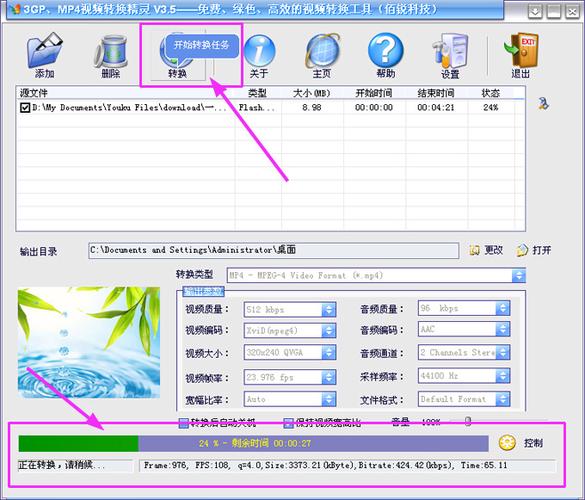Click the 大小(MB) column header

click(x=312, y=93)
